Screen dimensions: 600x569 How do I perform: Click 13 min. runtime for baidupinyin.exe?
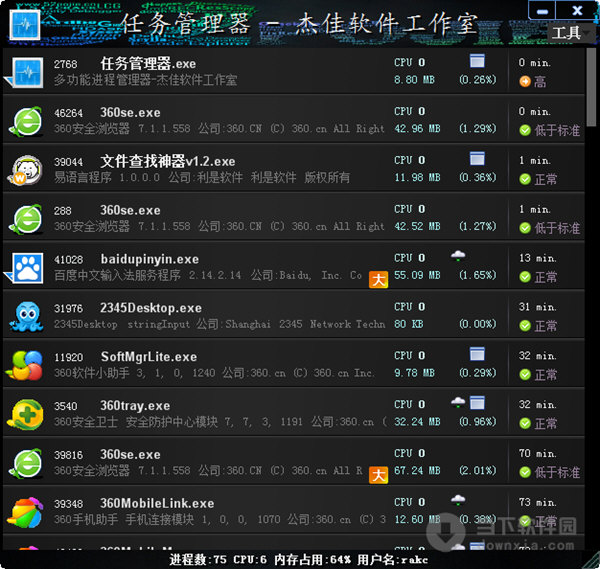(x=538, y=259)
